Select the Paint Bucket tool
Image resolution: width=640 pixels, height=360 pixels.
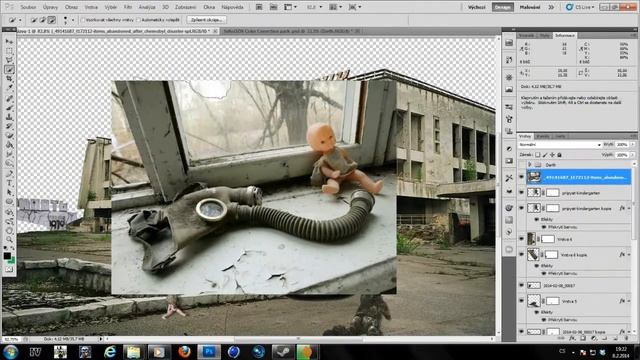[x=9, y=145]
